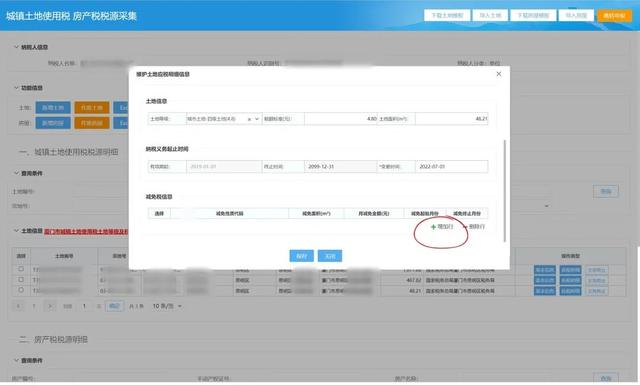Viewport: 640px width, 385px height.
Task: Select the third land row radio button
Action: pos(21,290)
